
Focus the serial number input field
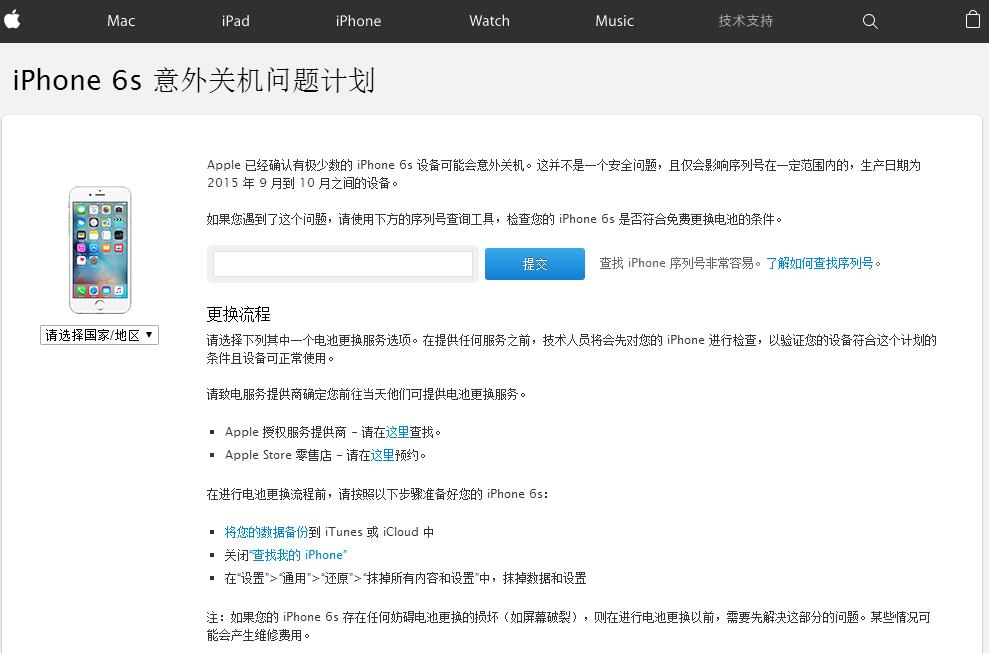coord(342,264)
